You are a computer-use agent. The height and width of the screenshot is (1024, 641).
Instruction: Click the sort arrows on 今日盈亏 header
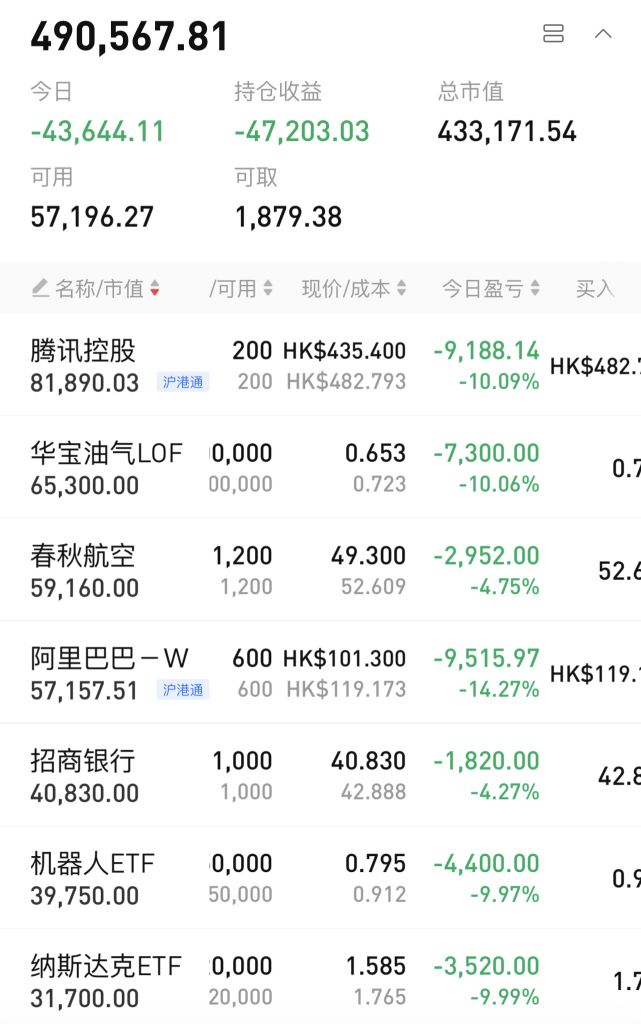coord(534,287)
